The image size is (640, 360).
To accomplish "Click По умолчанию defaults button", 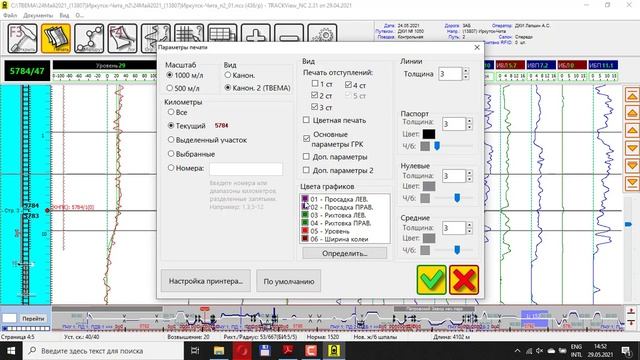I will click(289, 281).
